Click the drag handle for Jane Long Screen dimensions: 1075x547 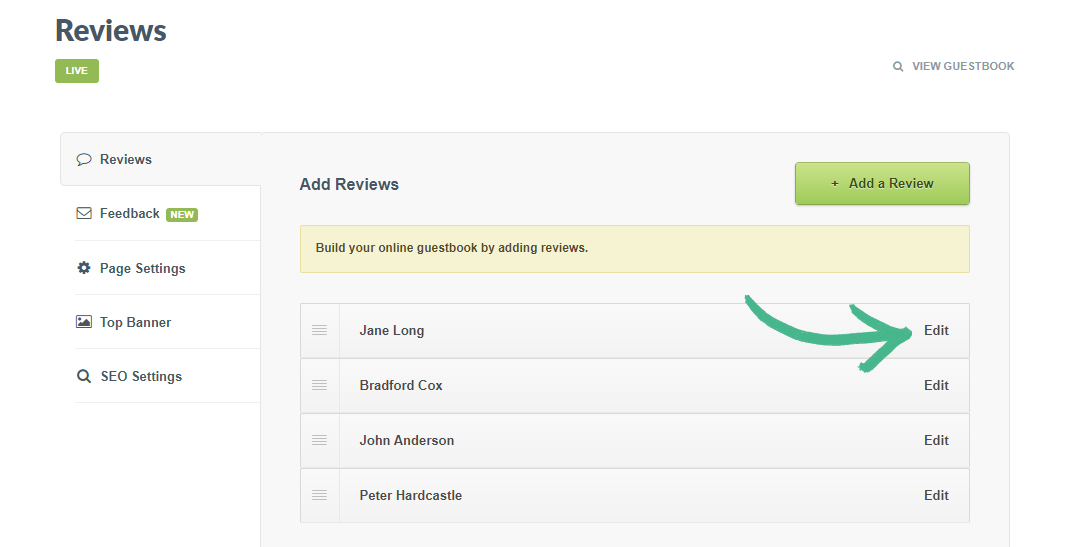point(319,330)
